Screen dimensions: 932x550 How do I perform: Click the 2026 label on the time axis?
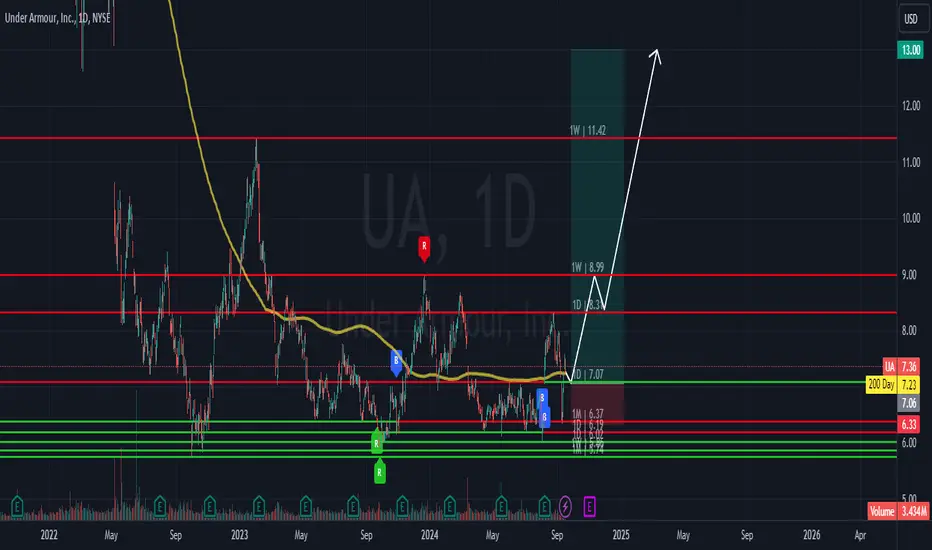pos(811,535)
